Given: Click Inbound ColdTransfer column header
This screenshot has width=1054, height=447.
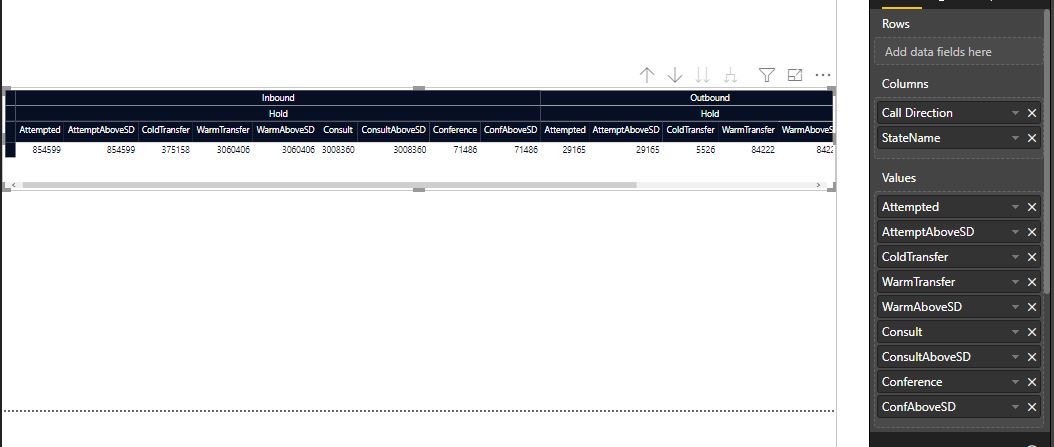Looking at the screenshot, I should pos(165,130).
